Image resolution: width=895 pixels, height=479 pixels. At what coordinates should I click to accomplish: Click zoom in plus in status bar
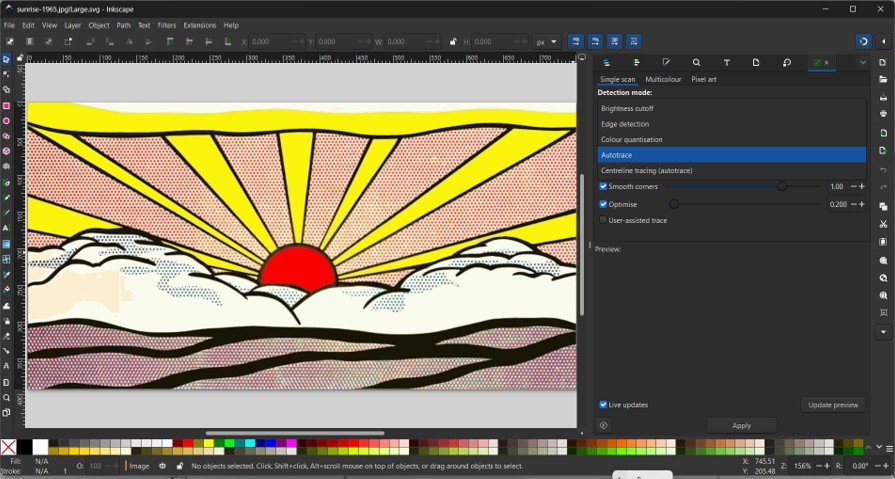tap(827, 466)
